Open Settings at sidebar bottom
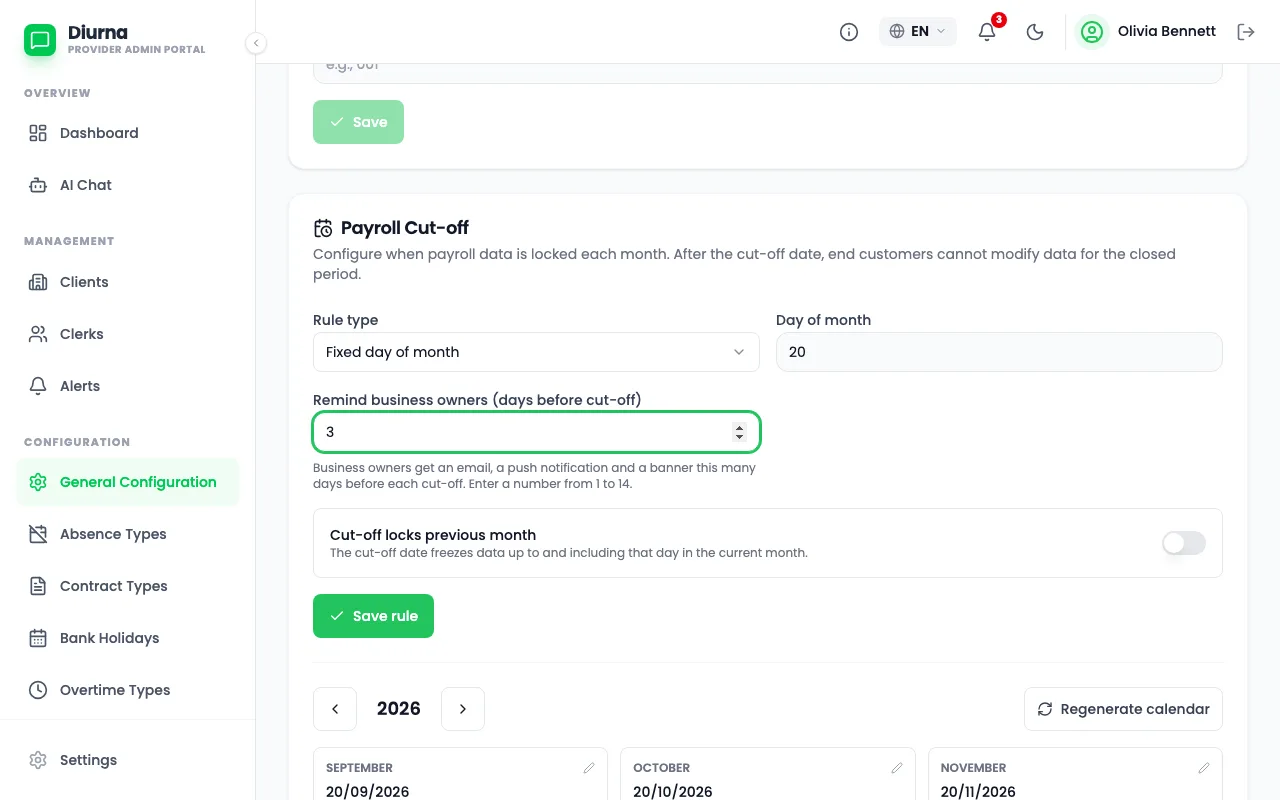The width and height of the screenshot is (1280, 800). click(128, 760)
